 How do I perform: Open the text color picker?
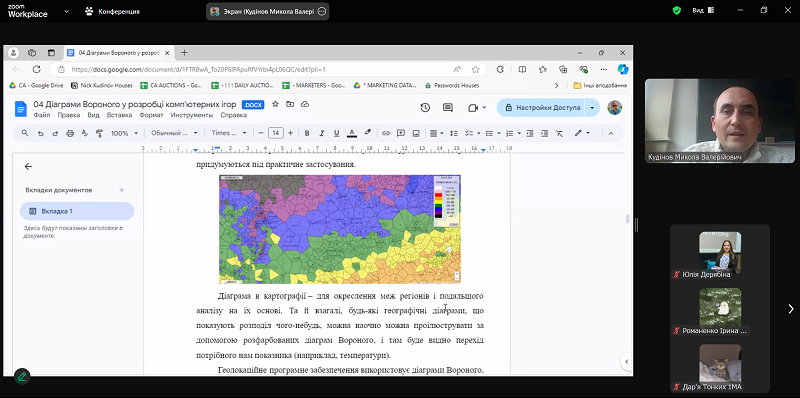pyautogui.click(x=352, y=133)
